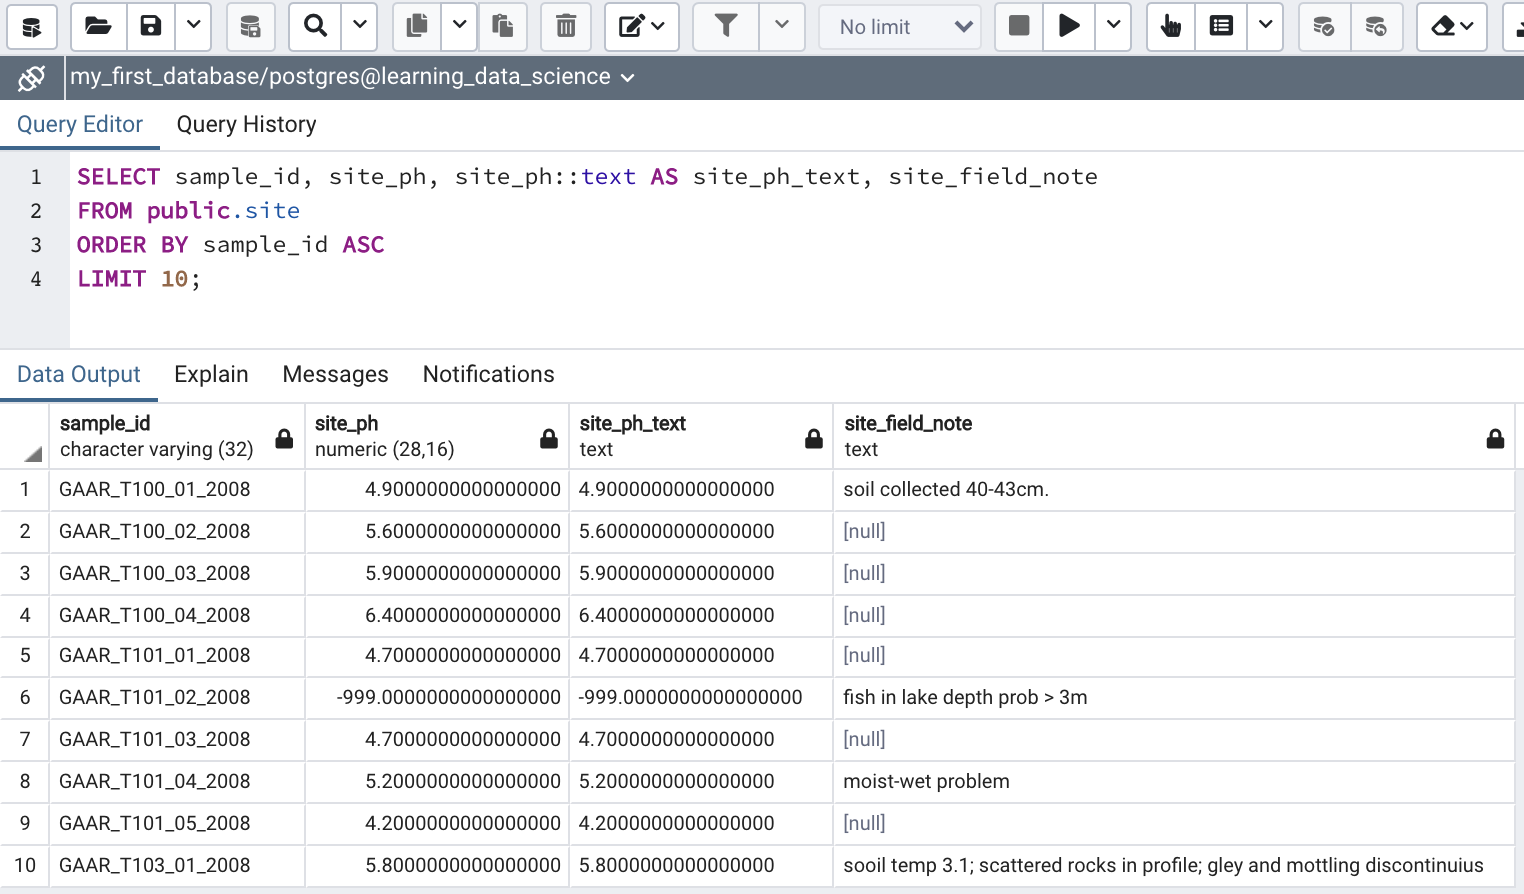Click the Find magnifier icon
This screenshot has height=894, width=1524.
pyautogui.click(x=315, y=26)
